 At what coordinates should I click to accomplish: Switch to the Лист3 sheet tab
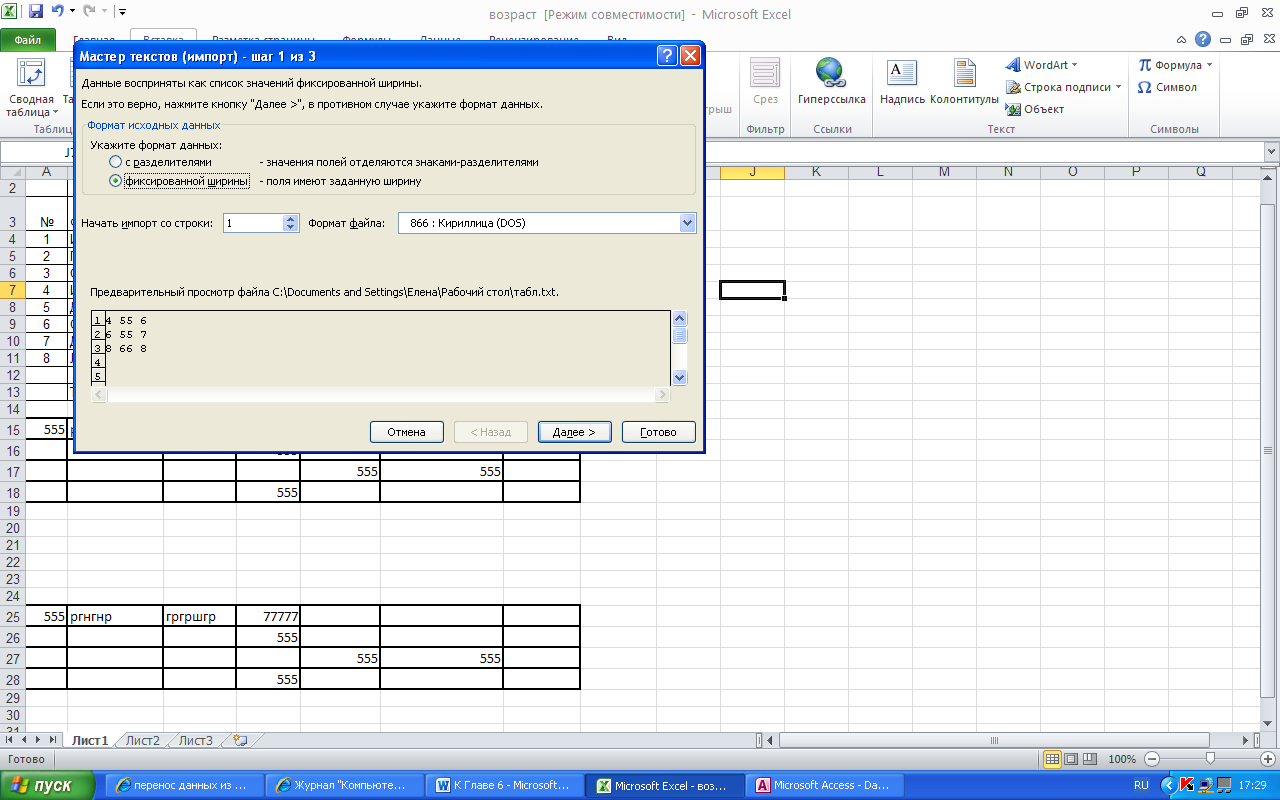click(195, 740)
